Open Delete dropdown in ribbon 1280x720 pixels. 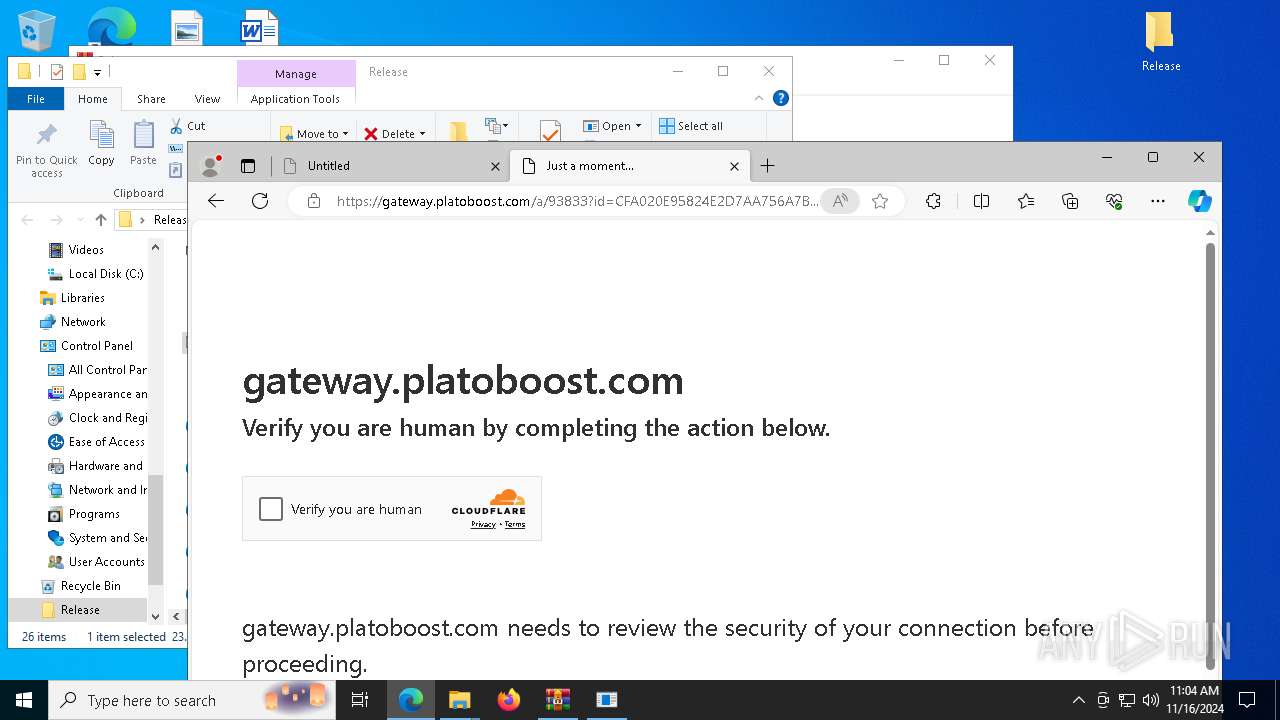(x=394, y=133)
